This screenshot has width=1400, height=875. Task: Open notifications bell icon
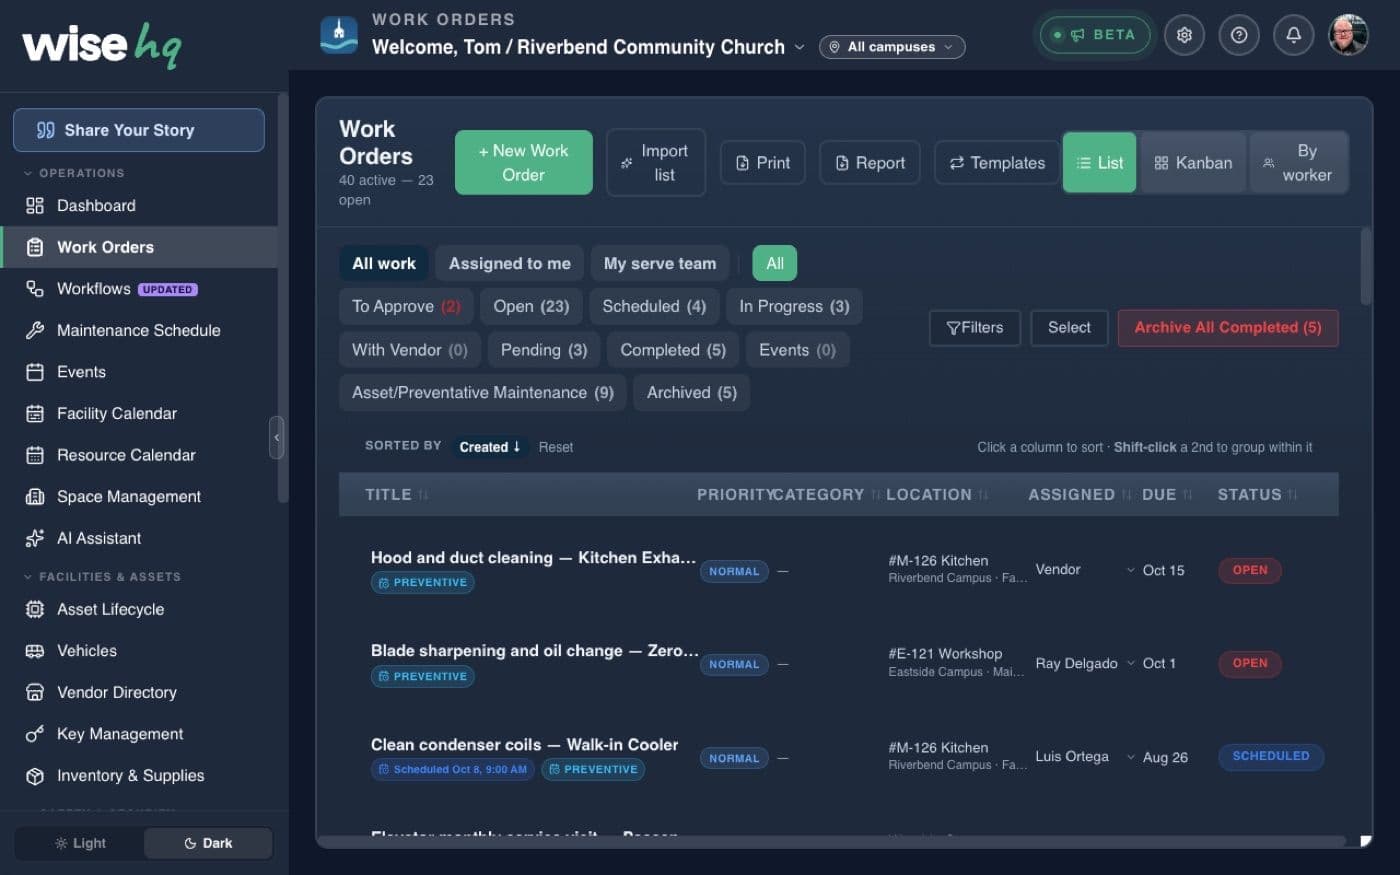tap(1293, 35)
